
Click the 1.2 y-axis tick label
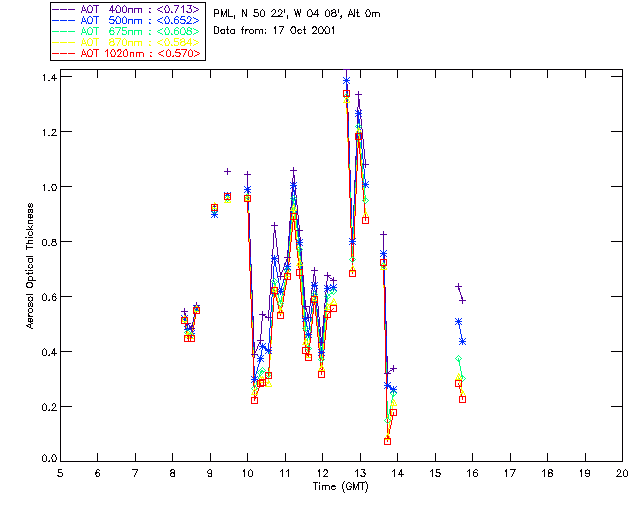pyautogui.click(x=49, y=132)
